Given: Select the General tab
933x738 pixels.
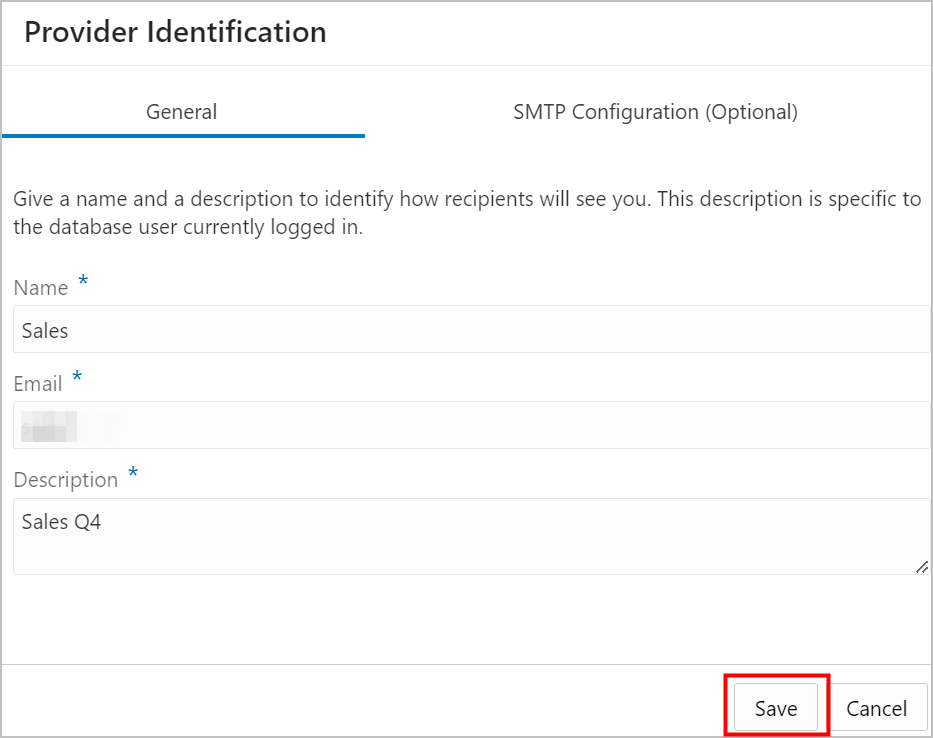Looking at the screenshot, I should 181,112.
